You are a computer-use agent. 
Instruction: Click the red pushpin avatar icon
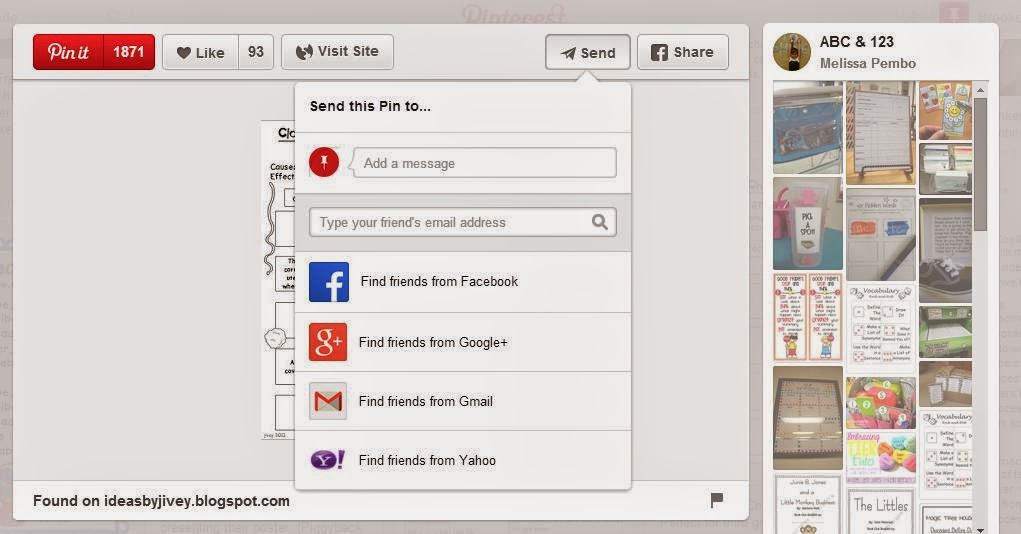click(324, 162)
